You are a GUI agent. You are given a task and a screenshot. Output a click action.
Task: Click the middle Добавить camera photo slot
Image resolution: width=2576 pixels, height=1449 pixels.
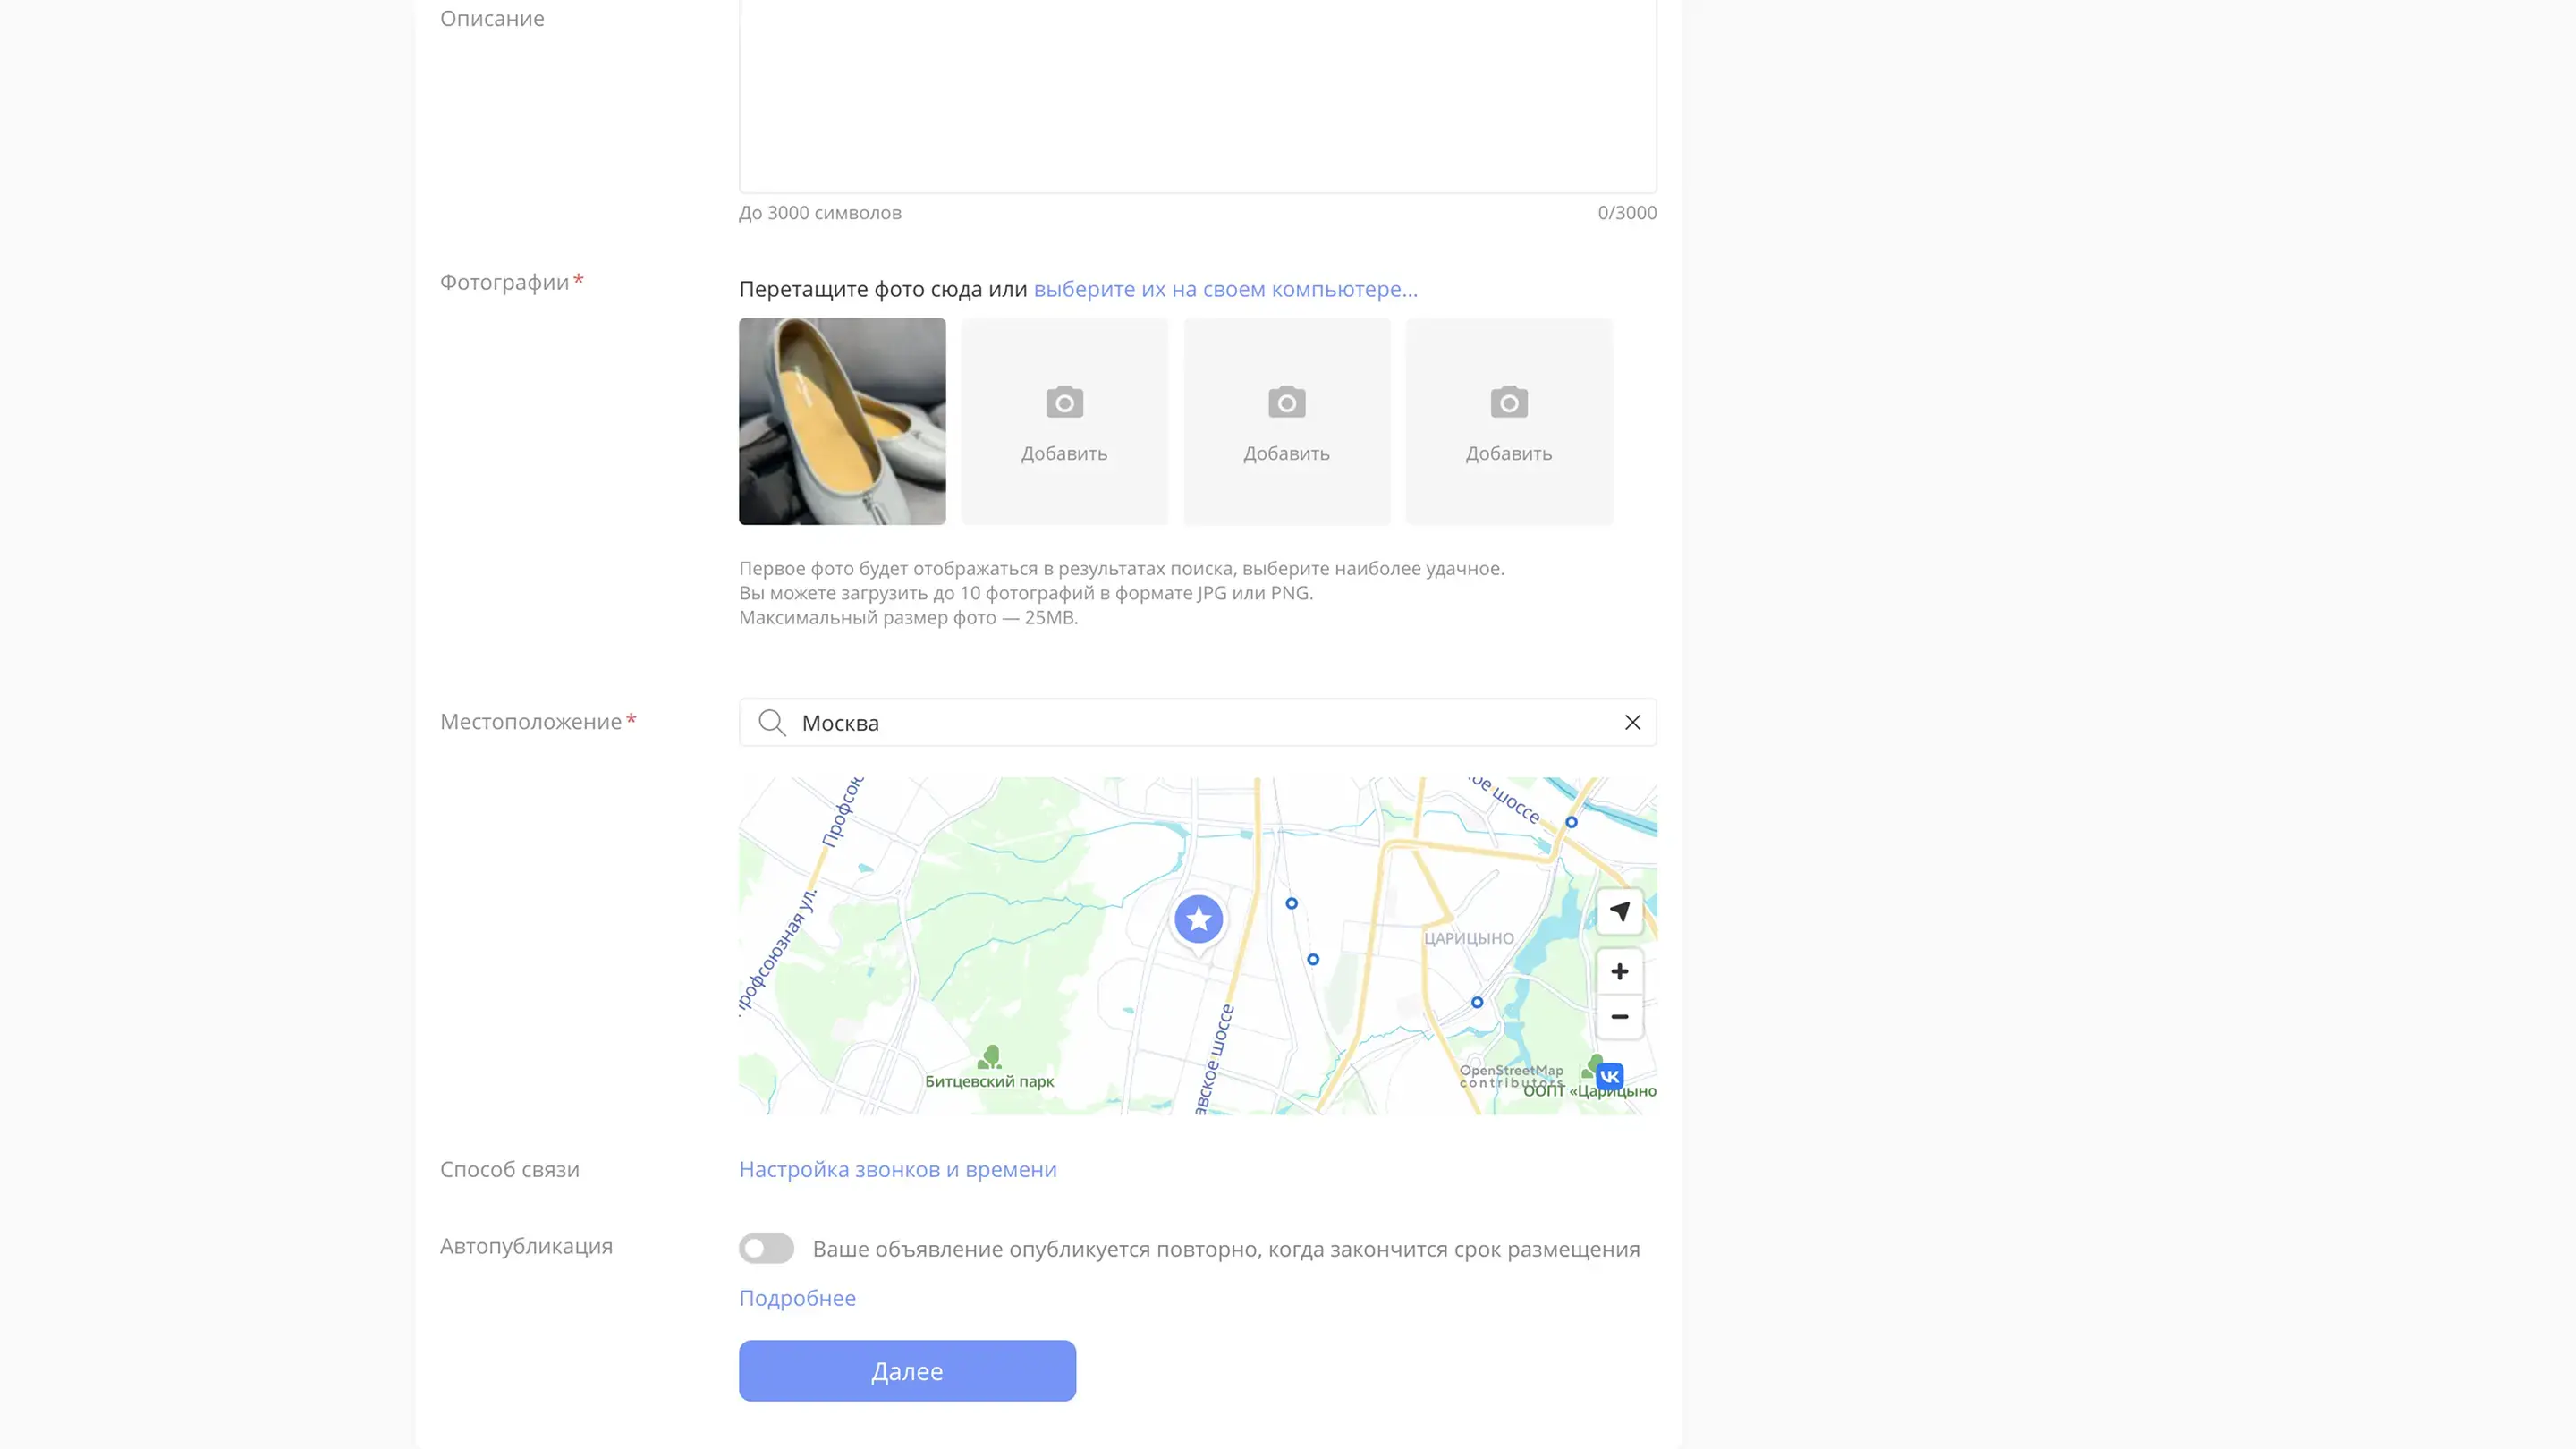point(1286,421)
